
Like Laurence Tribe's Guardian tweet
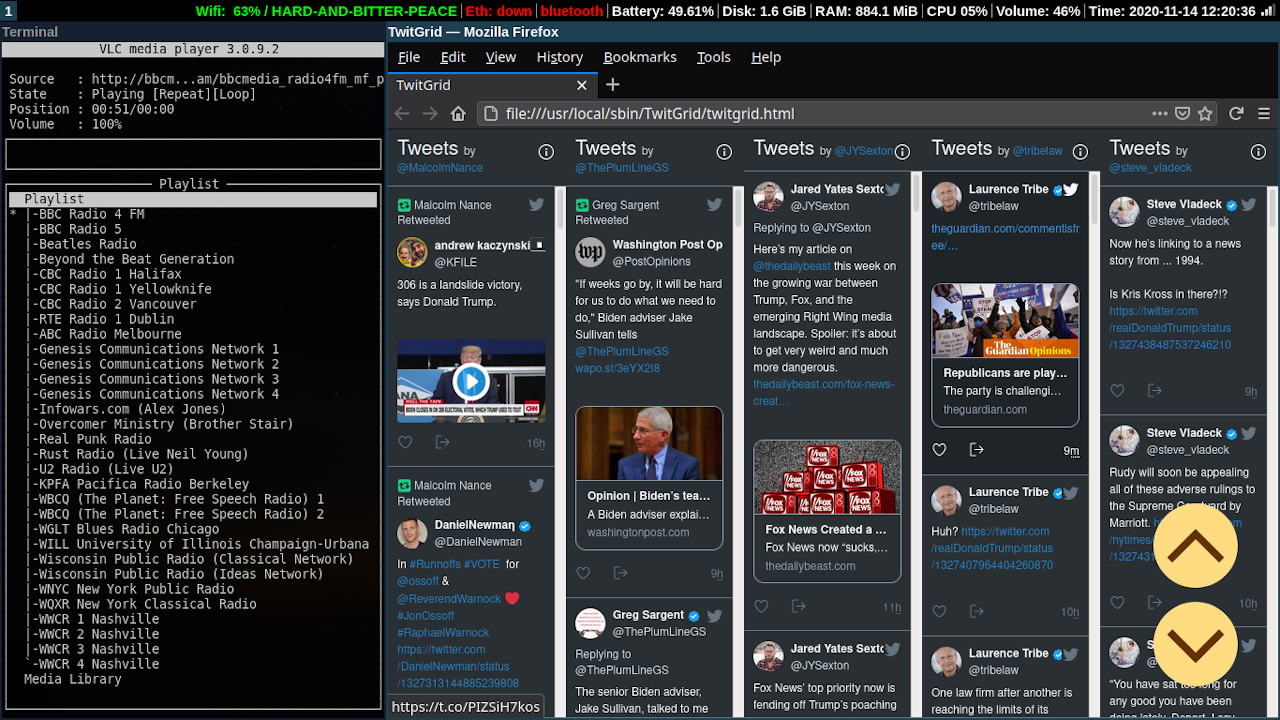(x=939, y=450)
